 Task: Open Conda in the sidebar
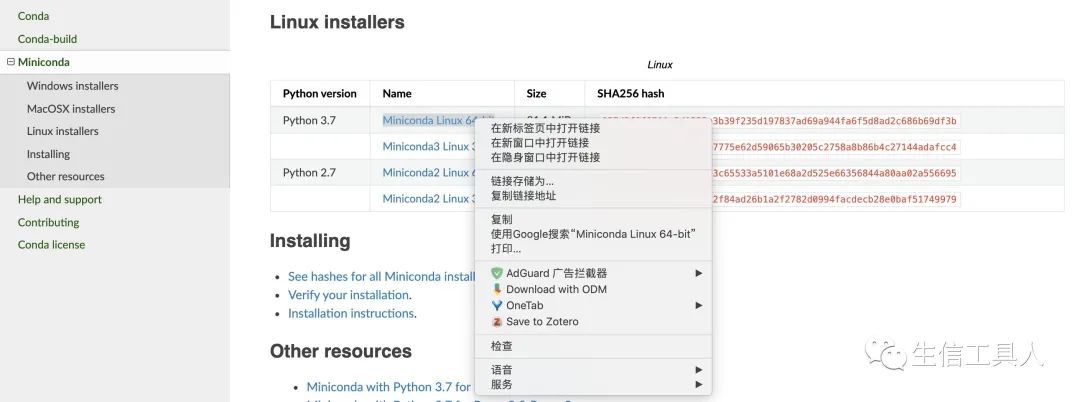click(33, 16)
